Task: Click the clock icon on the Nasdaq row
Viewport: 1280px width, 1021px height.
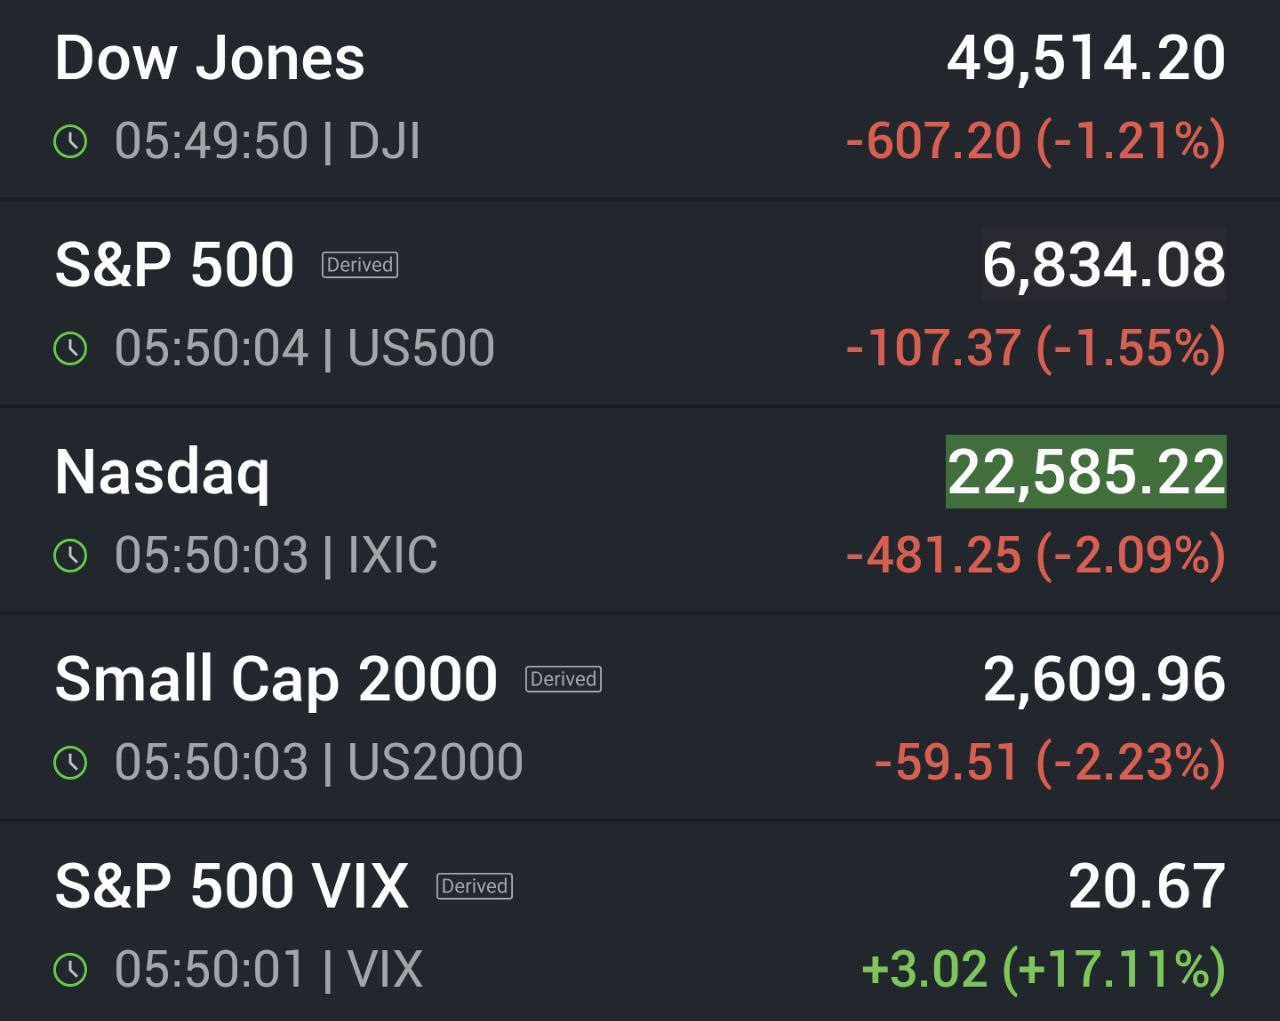Action: tap(69, 554)
